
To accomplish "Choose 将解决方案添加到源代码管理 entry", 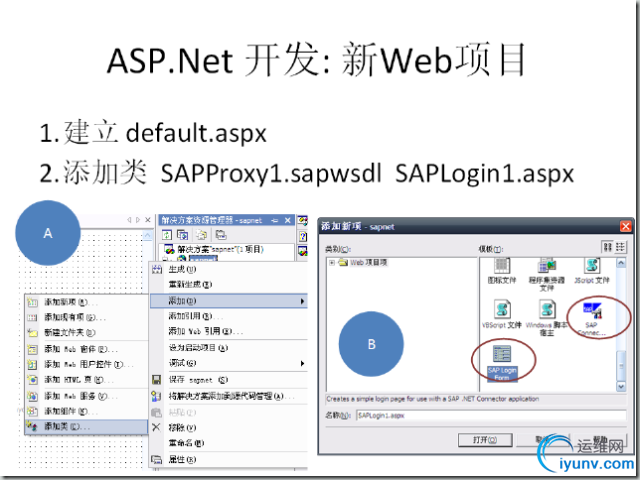I will click(x=229, y=396).
